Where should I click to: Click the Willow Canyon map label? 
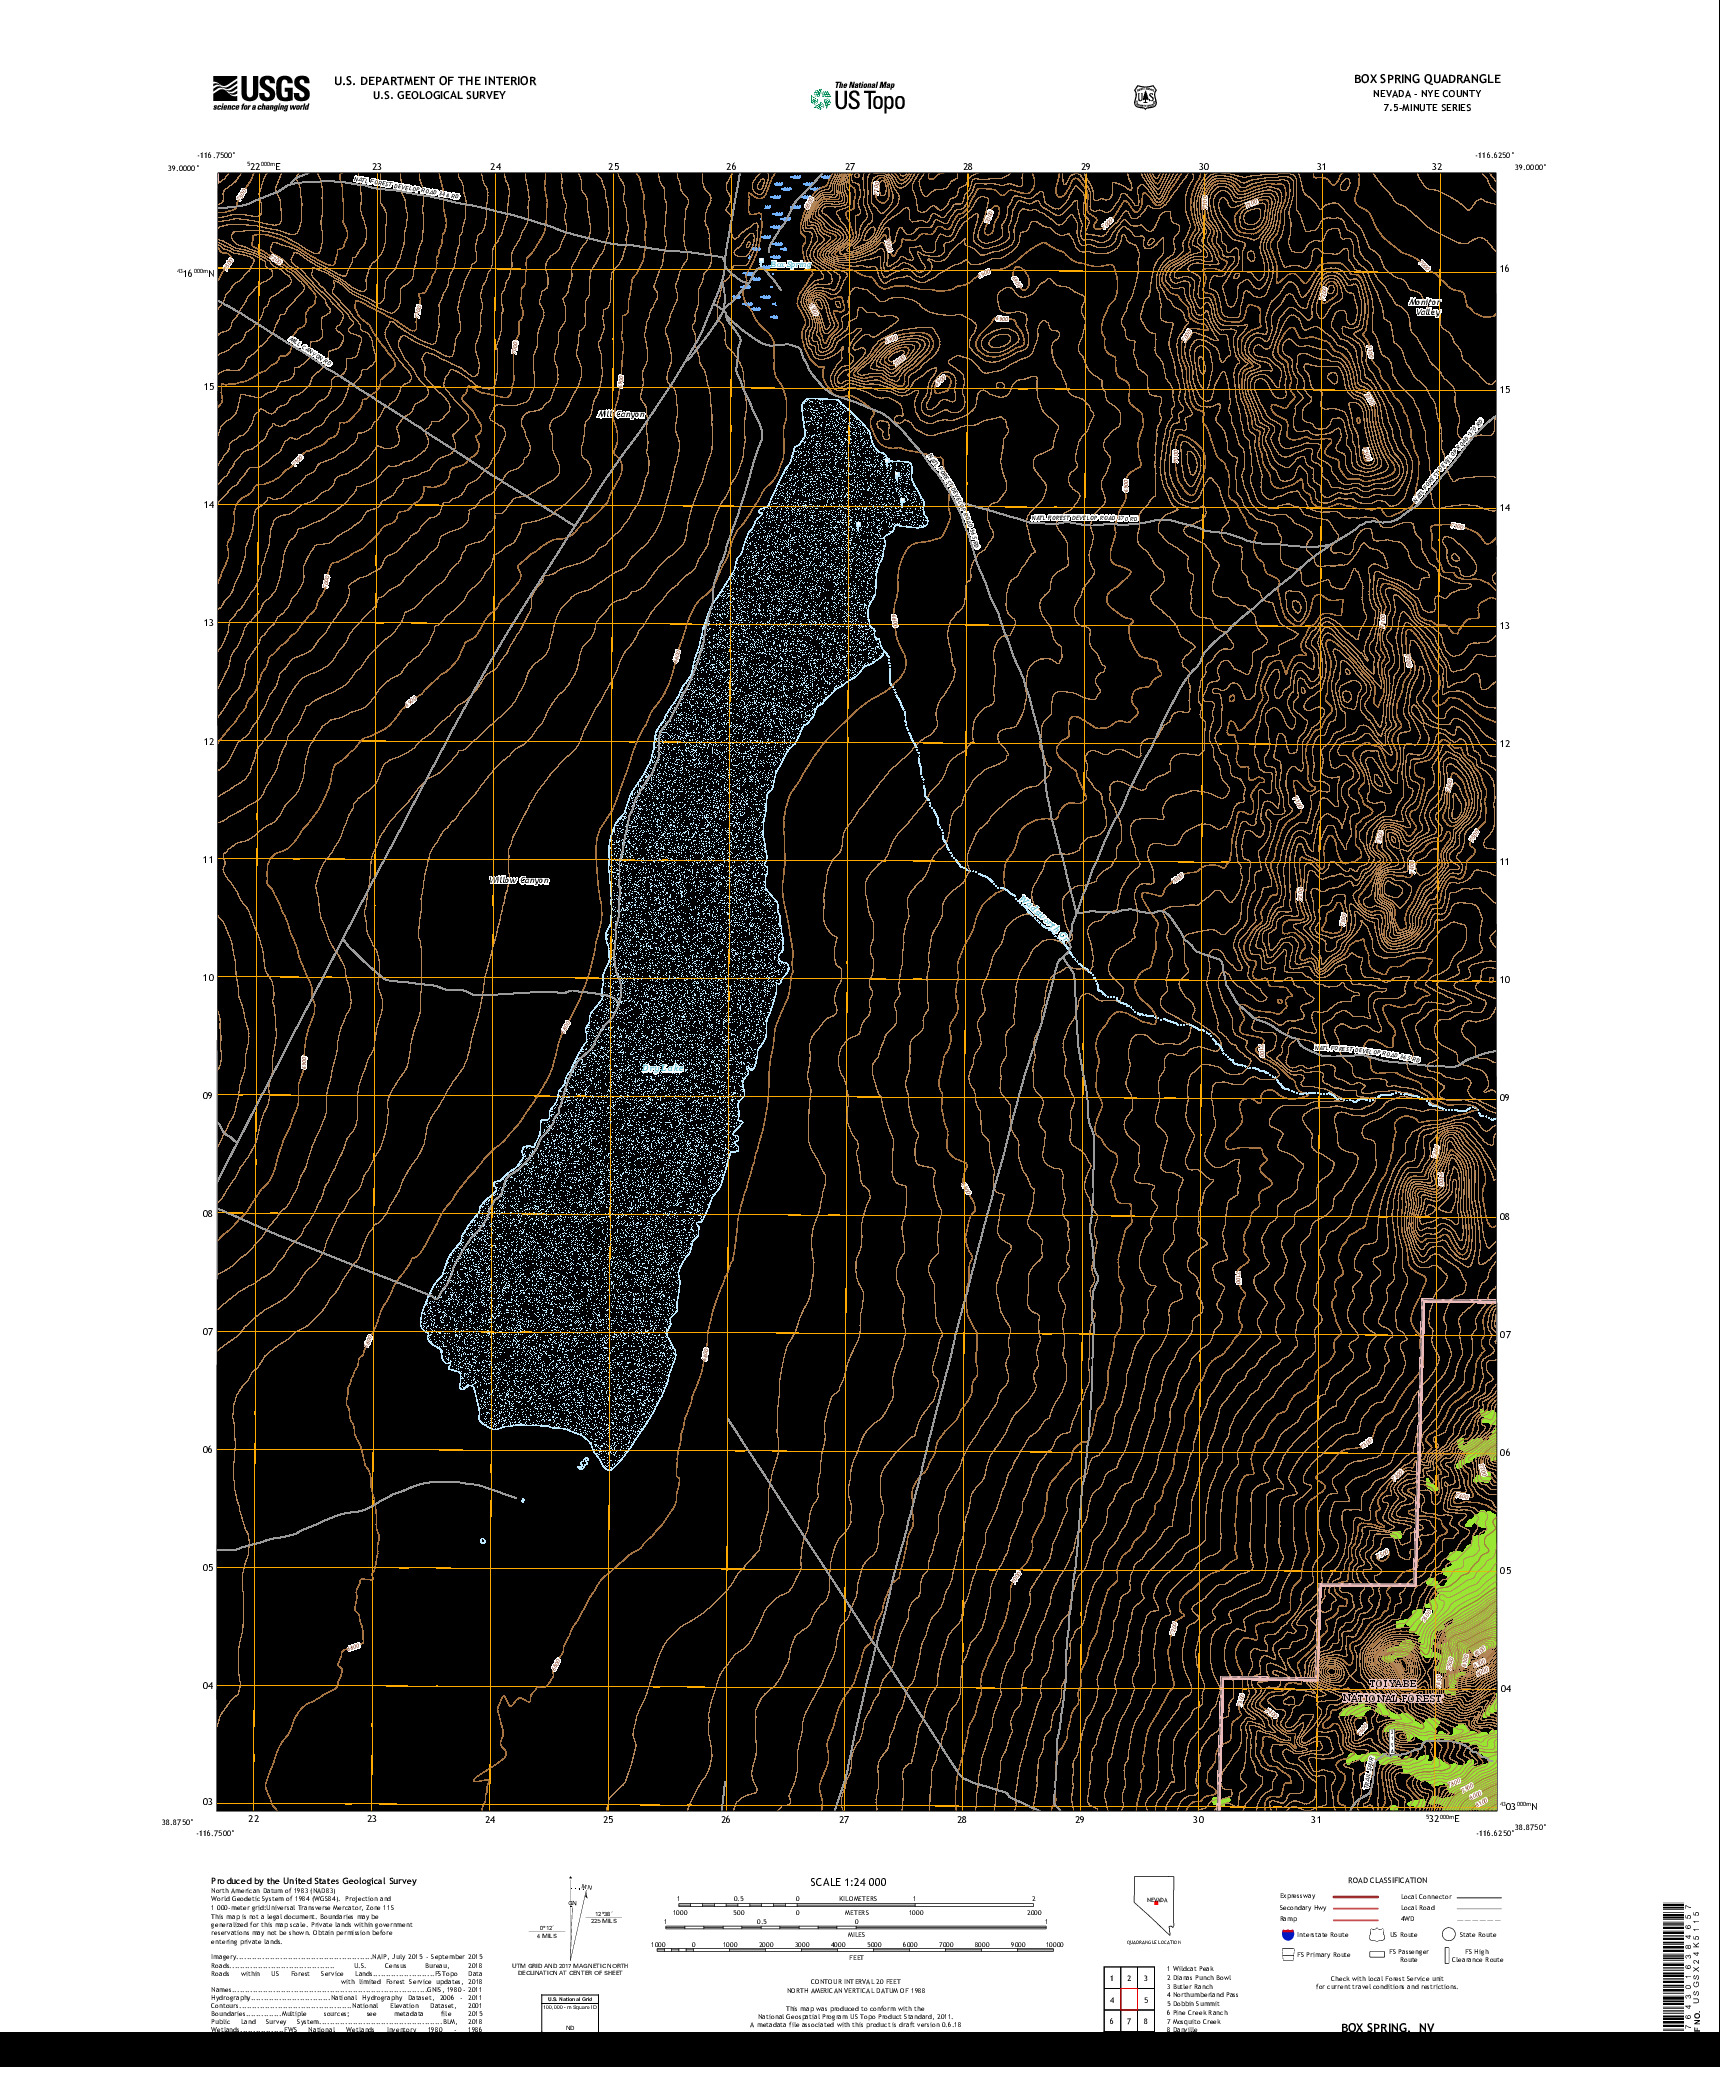(x=519, y=880)
